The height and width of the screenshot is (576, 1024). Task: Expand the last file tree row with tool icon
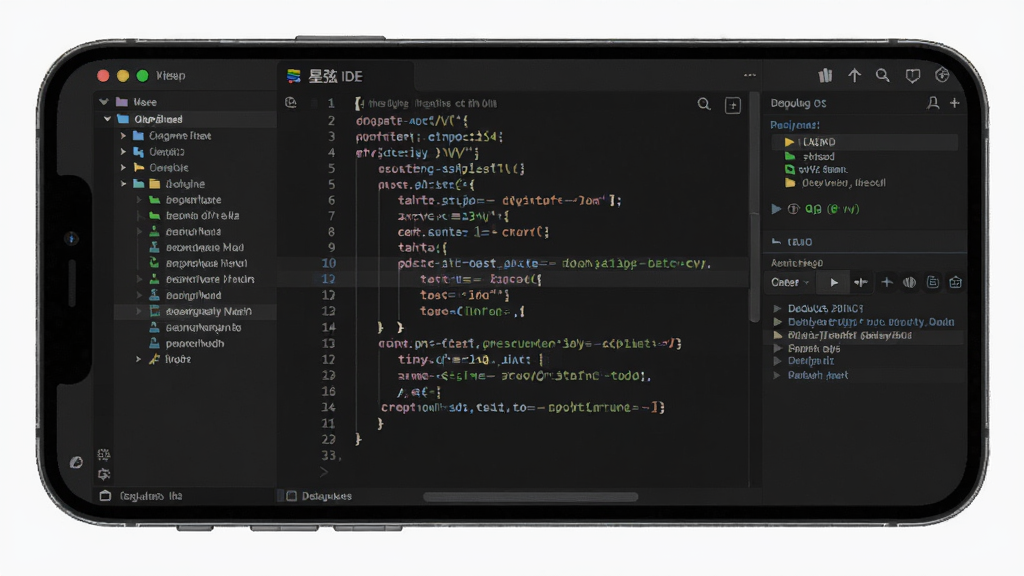tap(138, 359)
